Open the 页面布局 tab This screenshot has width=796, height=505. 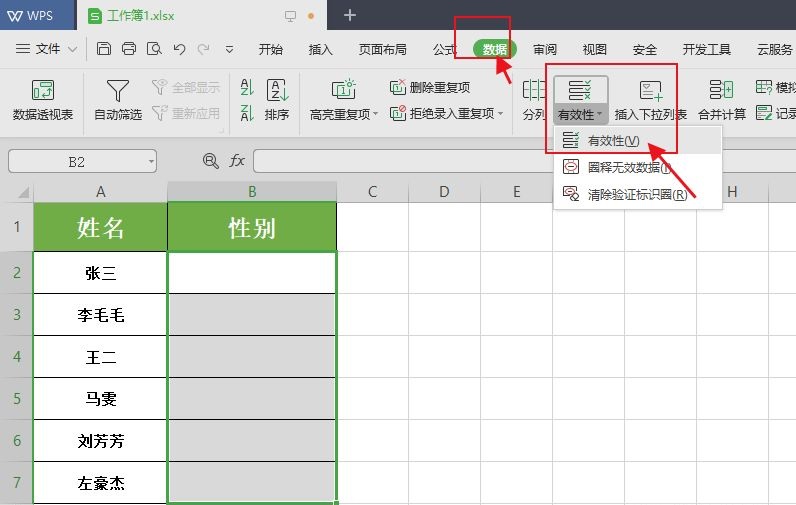click(382, 49)
